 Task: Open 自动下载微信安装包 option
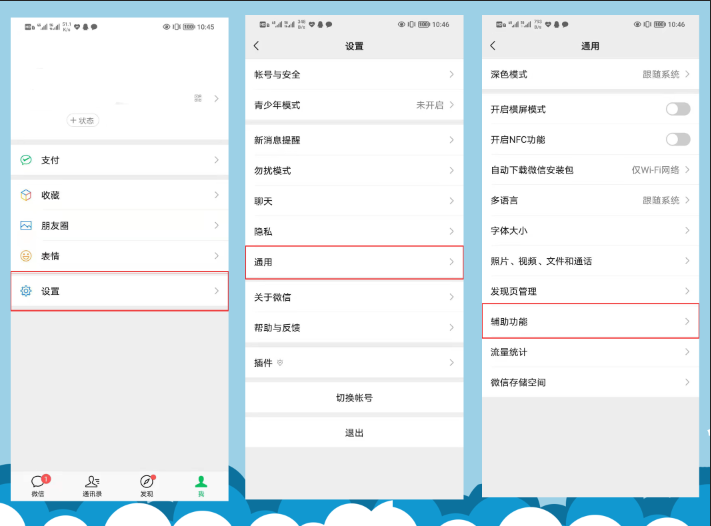click(590, 170)
